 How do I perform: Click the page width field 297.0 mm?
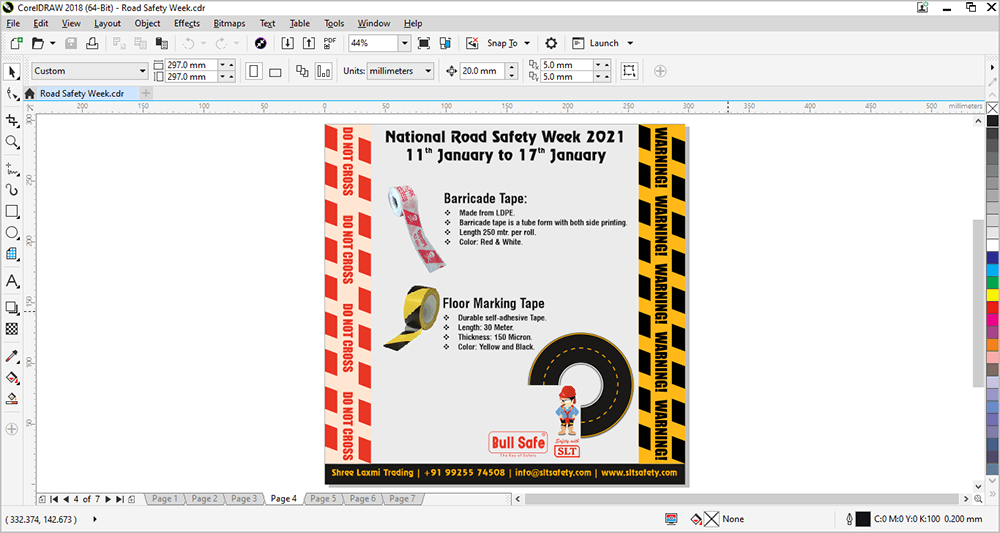pos(192,65)
